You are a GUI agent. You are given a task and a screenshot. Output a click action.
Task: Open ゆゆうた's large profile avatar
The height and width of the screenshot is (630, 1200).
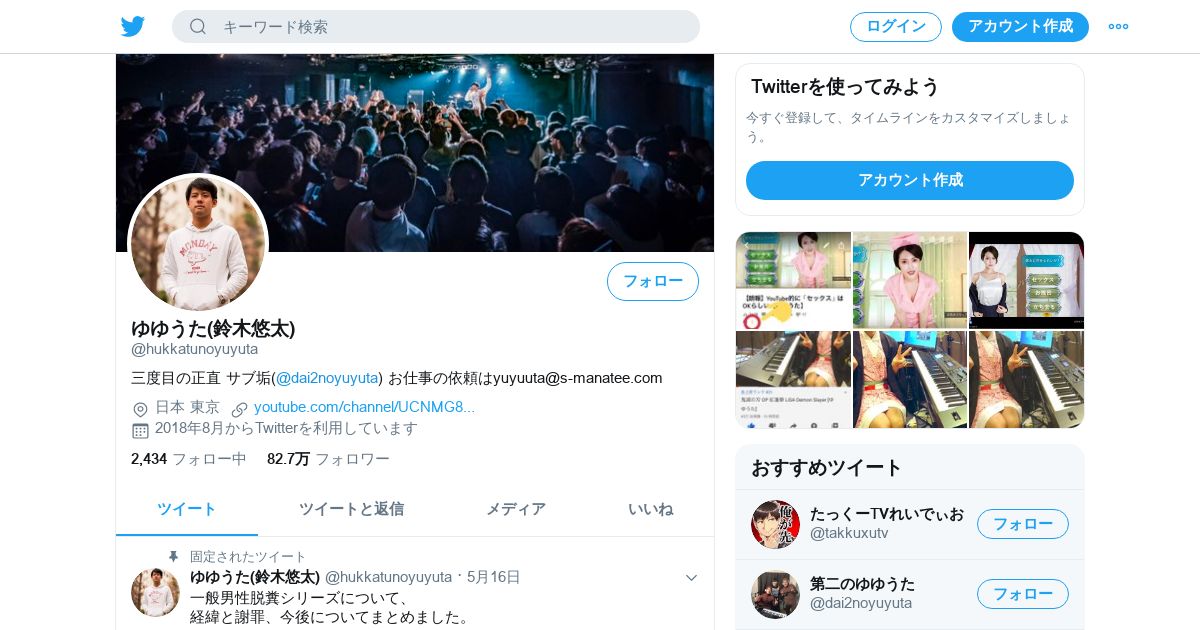point(198,243)
